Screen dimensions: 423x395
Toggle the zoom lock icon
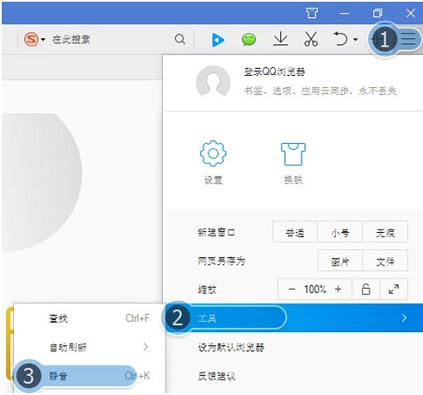pos(366,289)
